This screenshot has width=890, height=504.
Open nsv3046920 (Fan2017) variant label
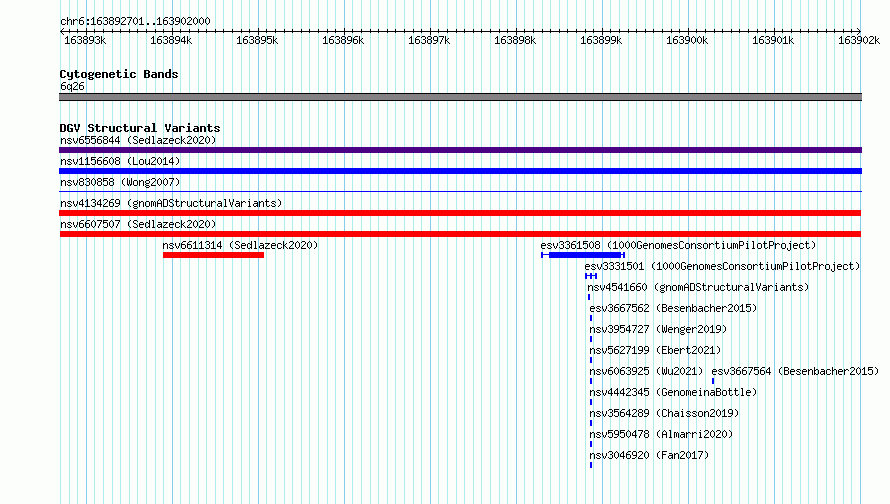tap(649, 455)
